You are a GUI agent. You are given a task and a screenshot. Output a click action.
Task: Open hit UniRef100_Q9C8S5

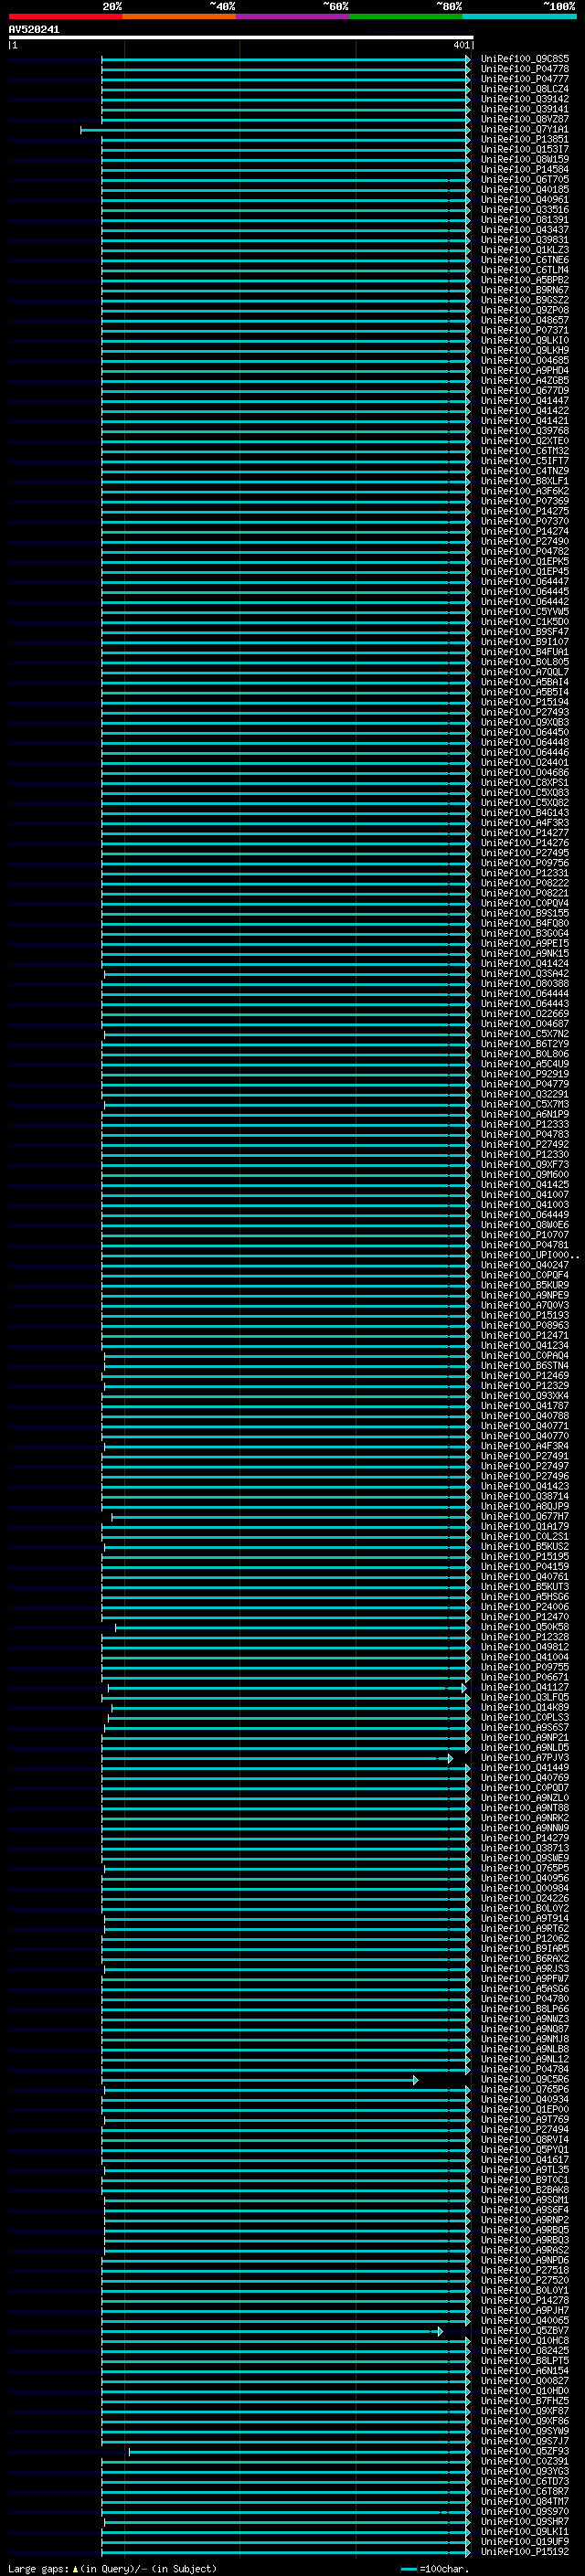click(524, 59)
